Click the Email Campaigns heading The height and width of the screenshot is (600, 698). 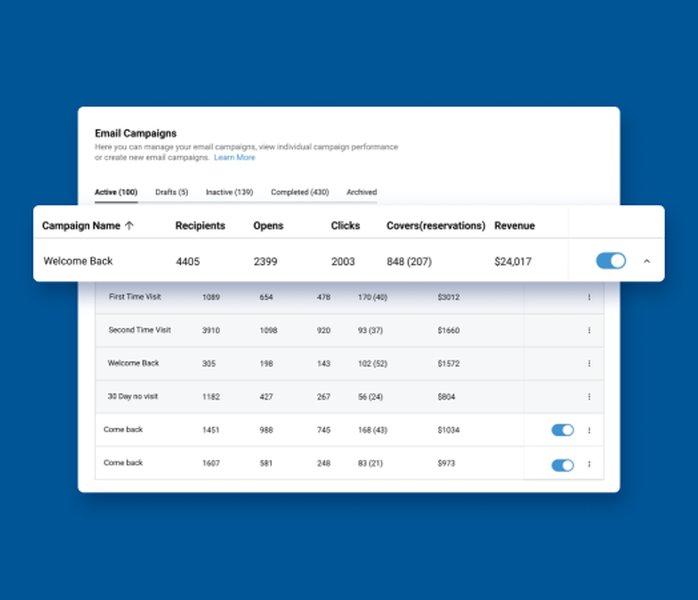click(136, 134)
